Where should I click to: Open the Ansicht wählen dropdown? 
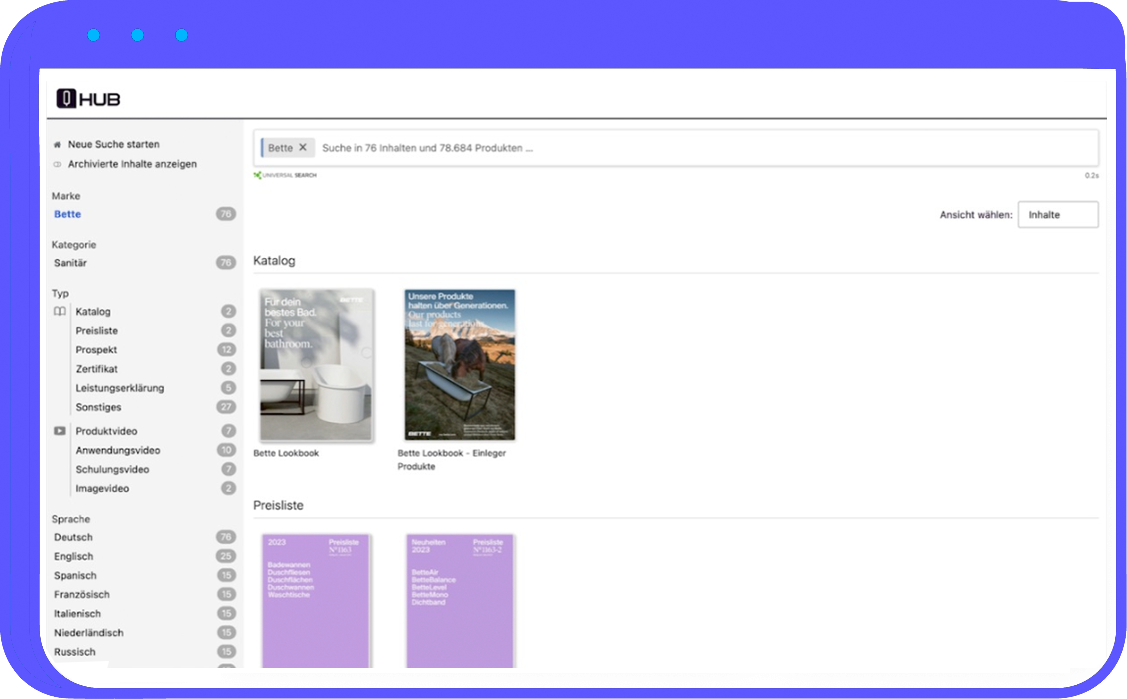(1057, 215)
